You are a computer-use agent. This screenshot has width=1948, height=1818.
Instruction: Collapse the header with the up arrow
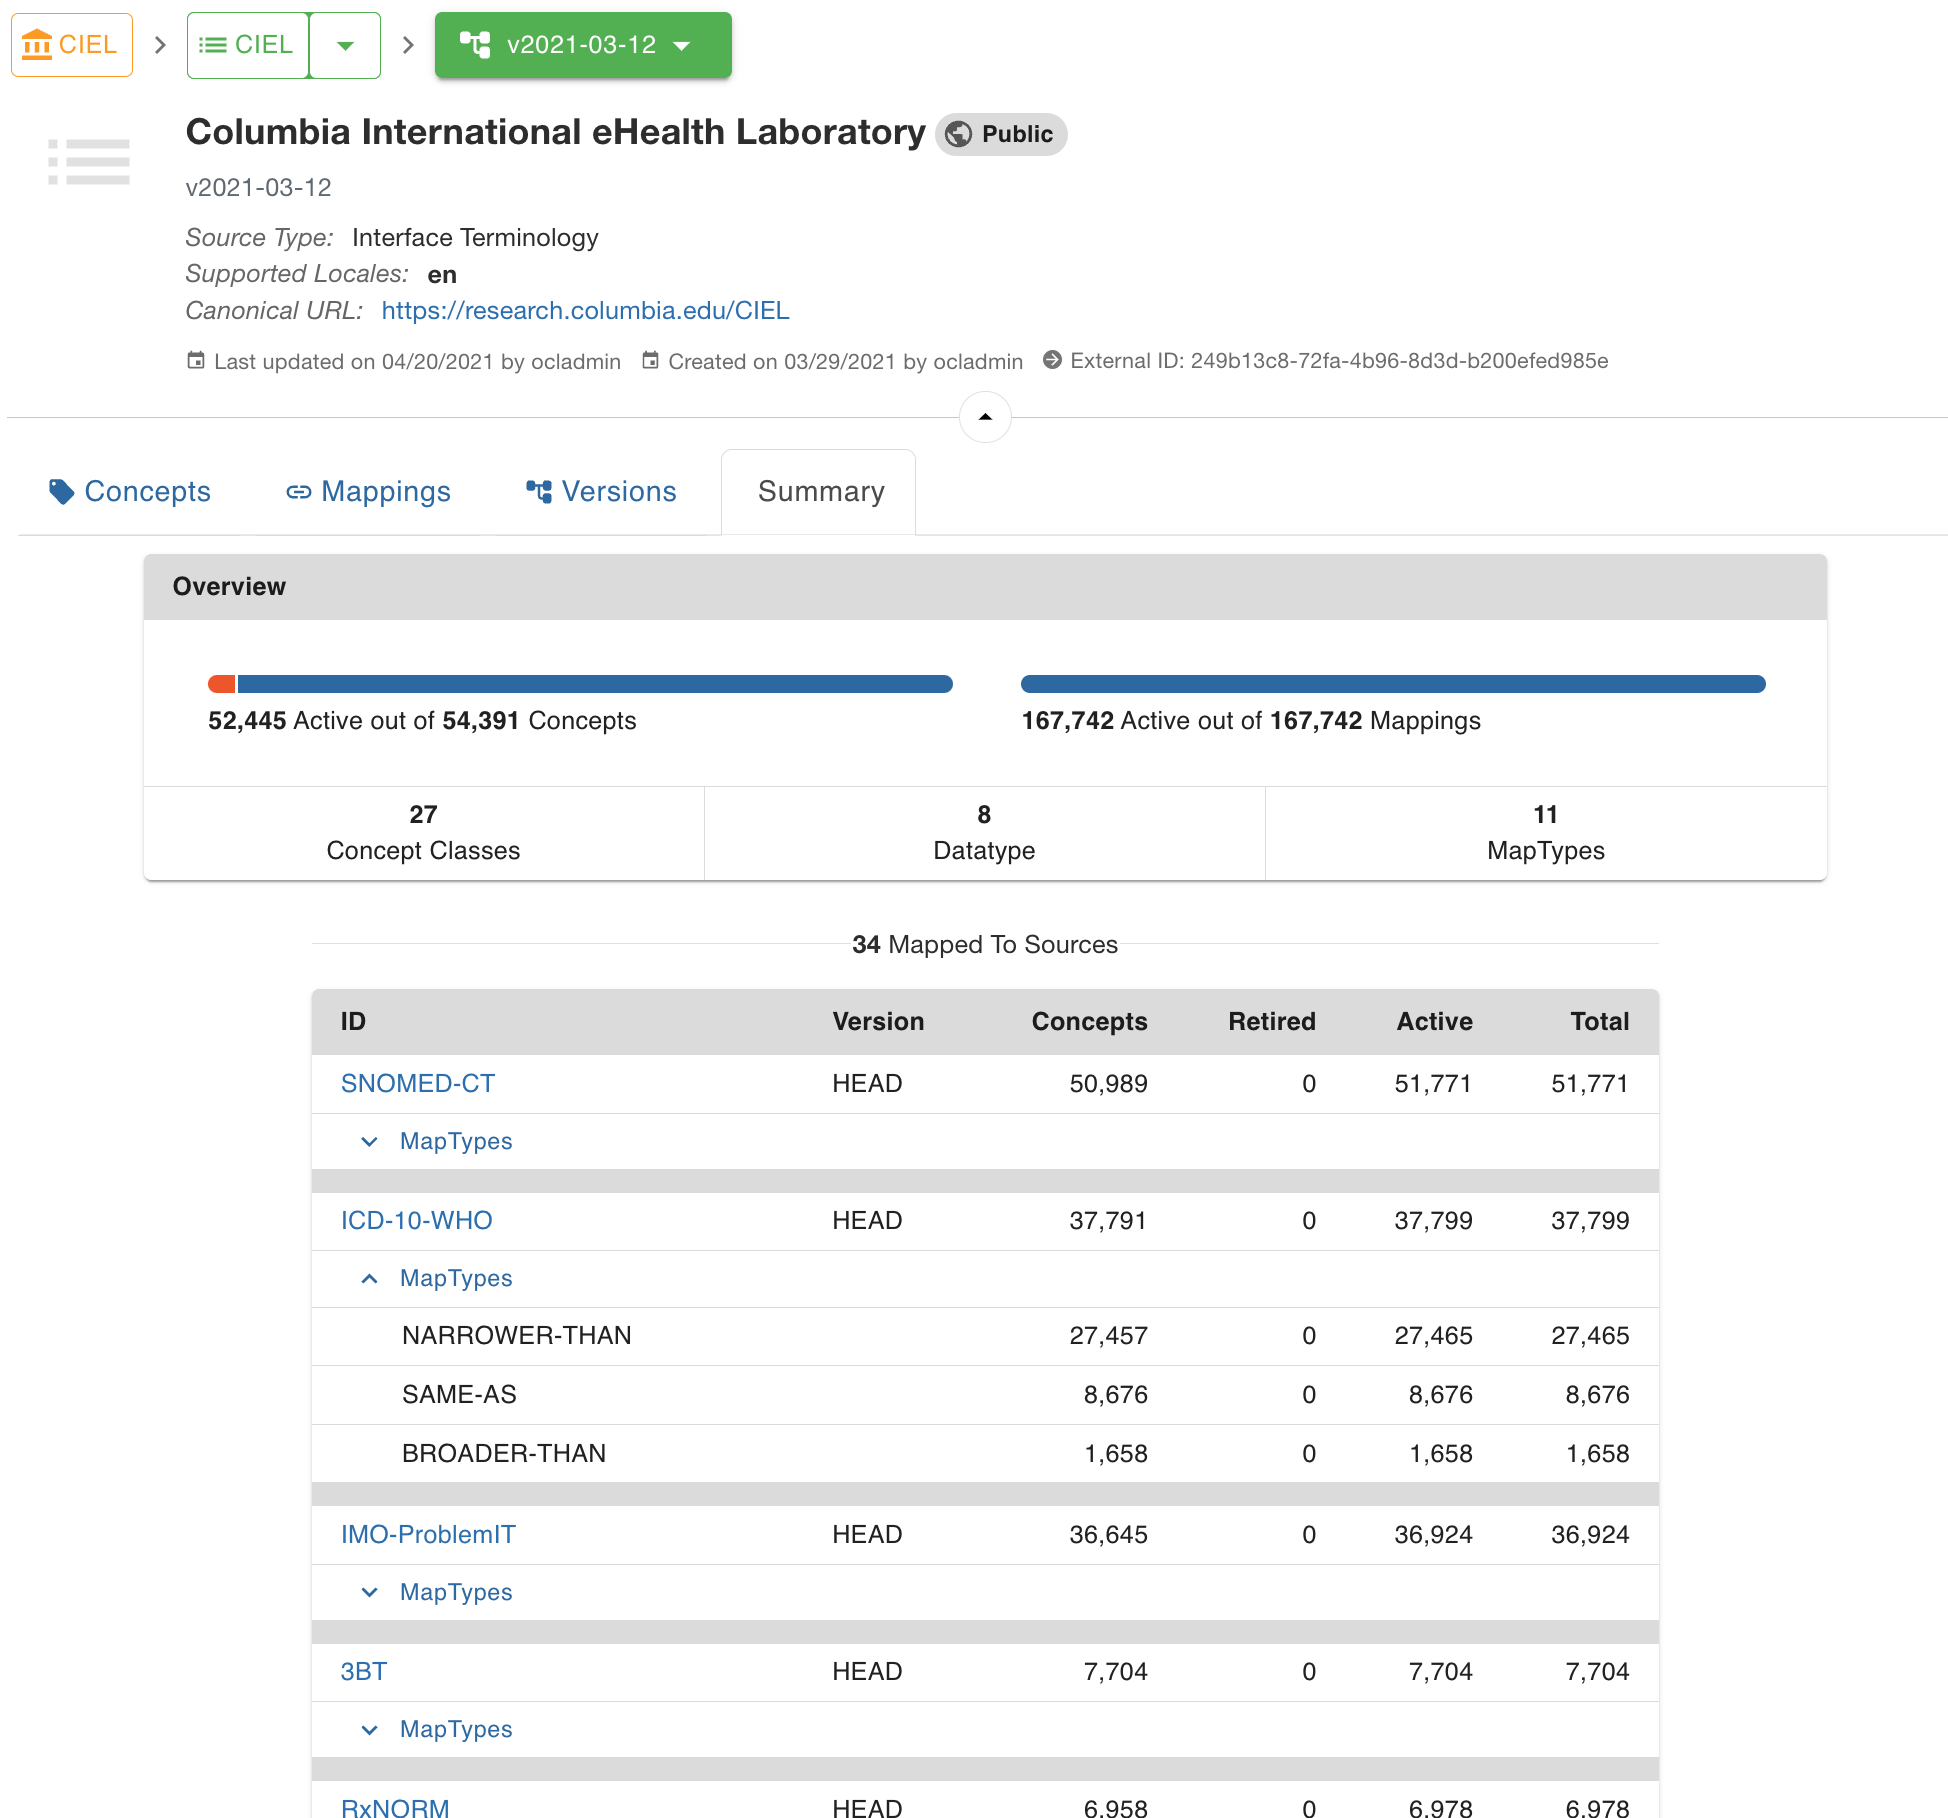[x=984, y=417]
